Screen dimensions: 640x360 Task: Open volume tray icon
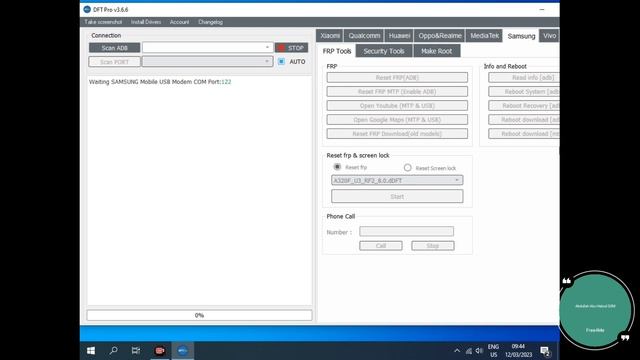pos(479,351)
